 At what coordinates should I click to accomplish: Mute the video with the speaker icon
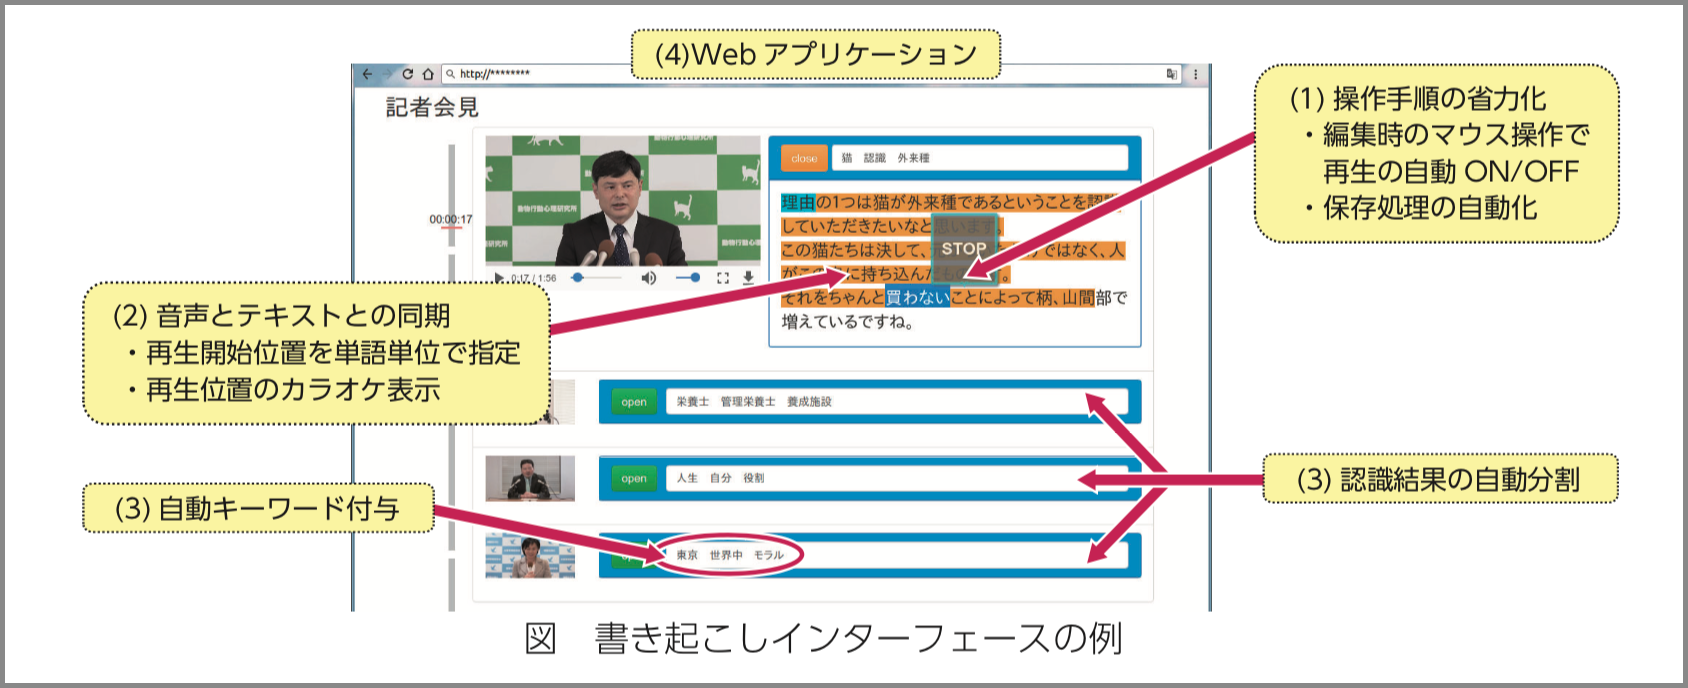coord(649,277)
